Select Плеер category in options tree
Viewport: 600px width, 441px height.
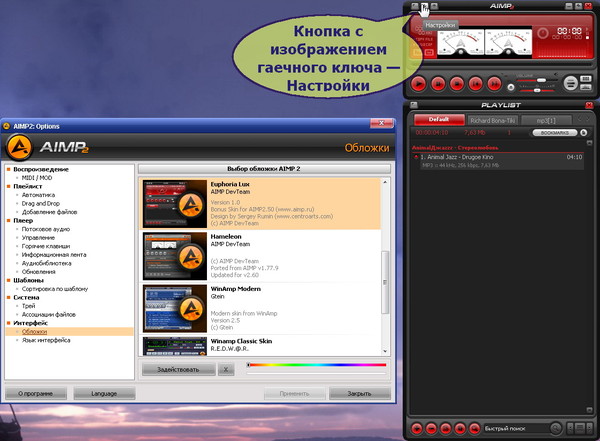[23, 220]
